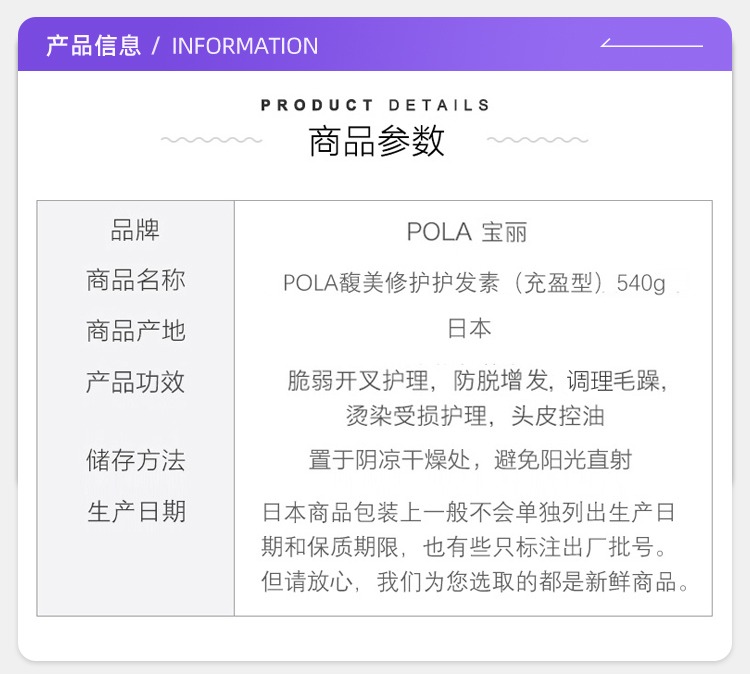Click the POLA 宝丽 brand value
The height and width of the screenshot is (674, 750).
(467, 232)
